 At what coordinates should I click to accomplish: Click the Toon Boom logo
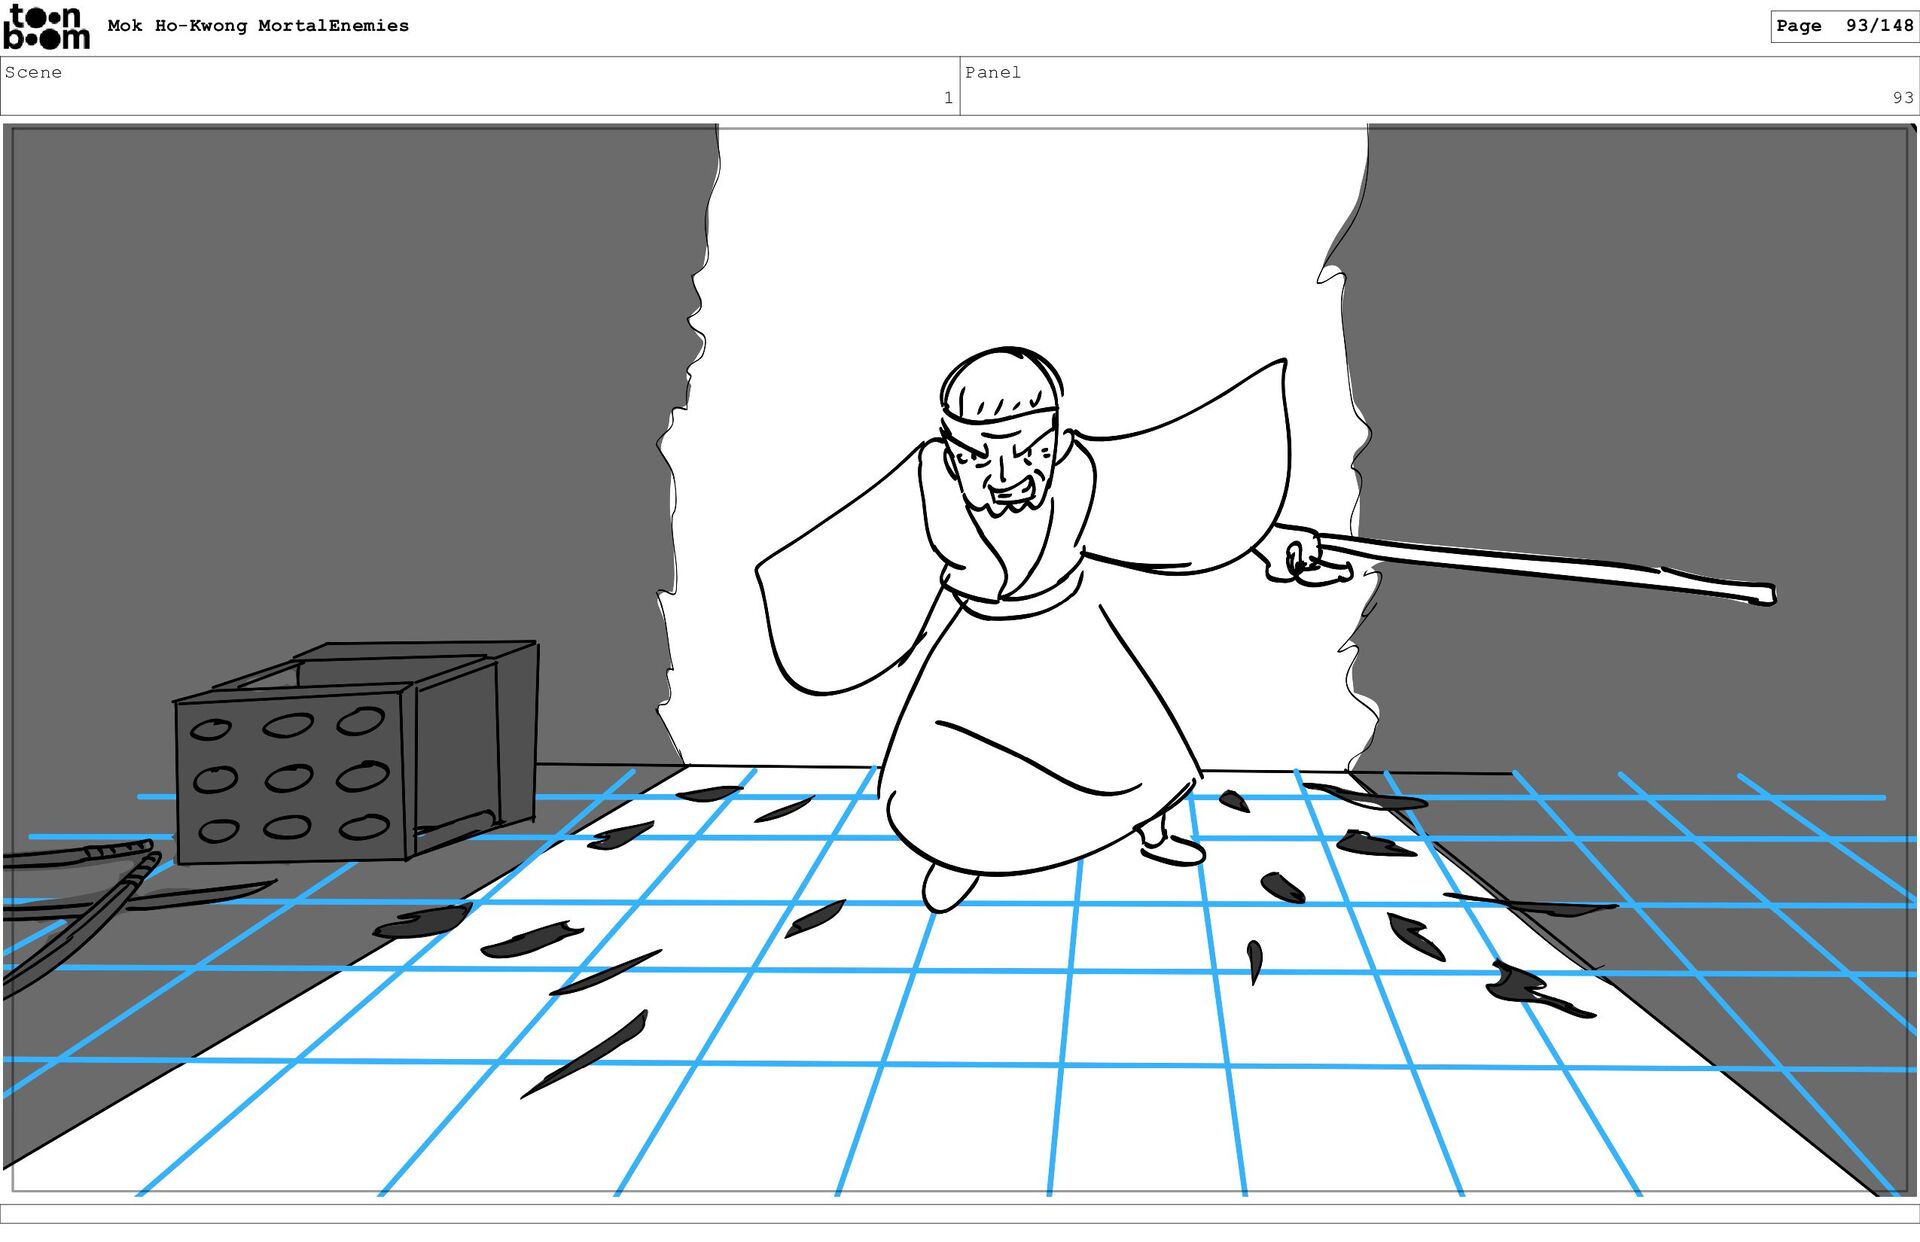pyautogui.click(x=46, y=28)
